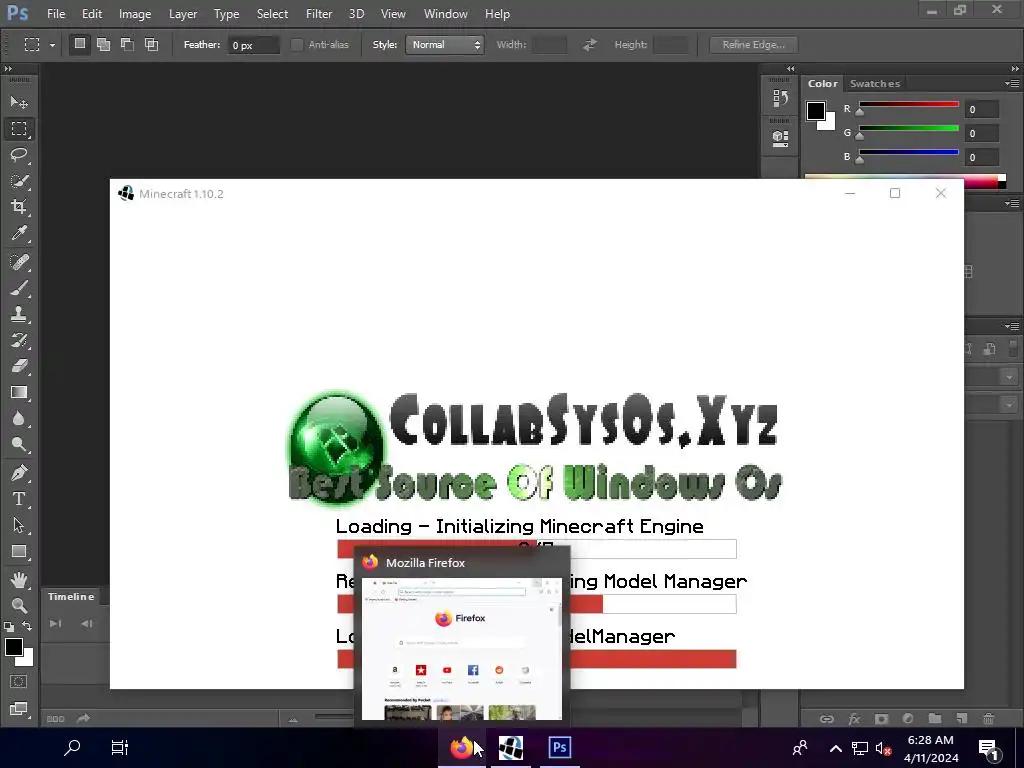Select the Rectangle shape tool
This screenshot has height=768, width=1024.
point(19,552)
